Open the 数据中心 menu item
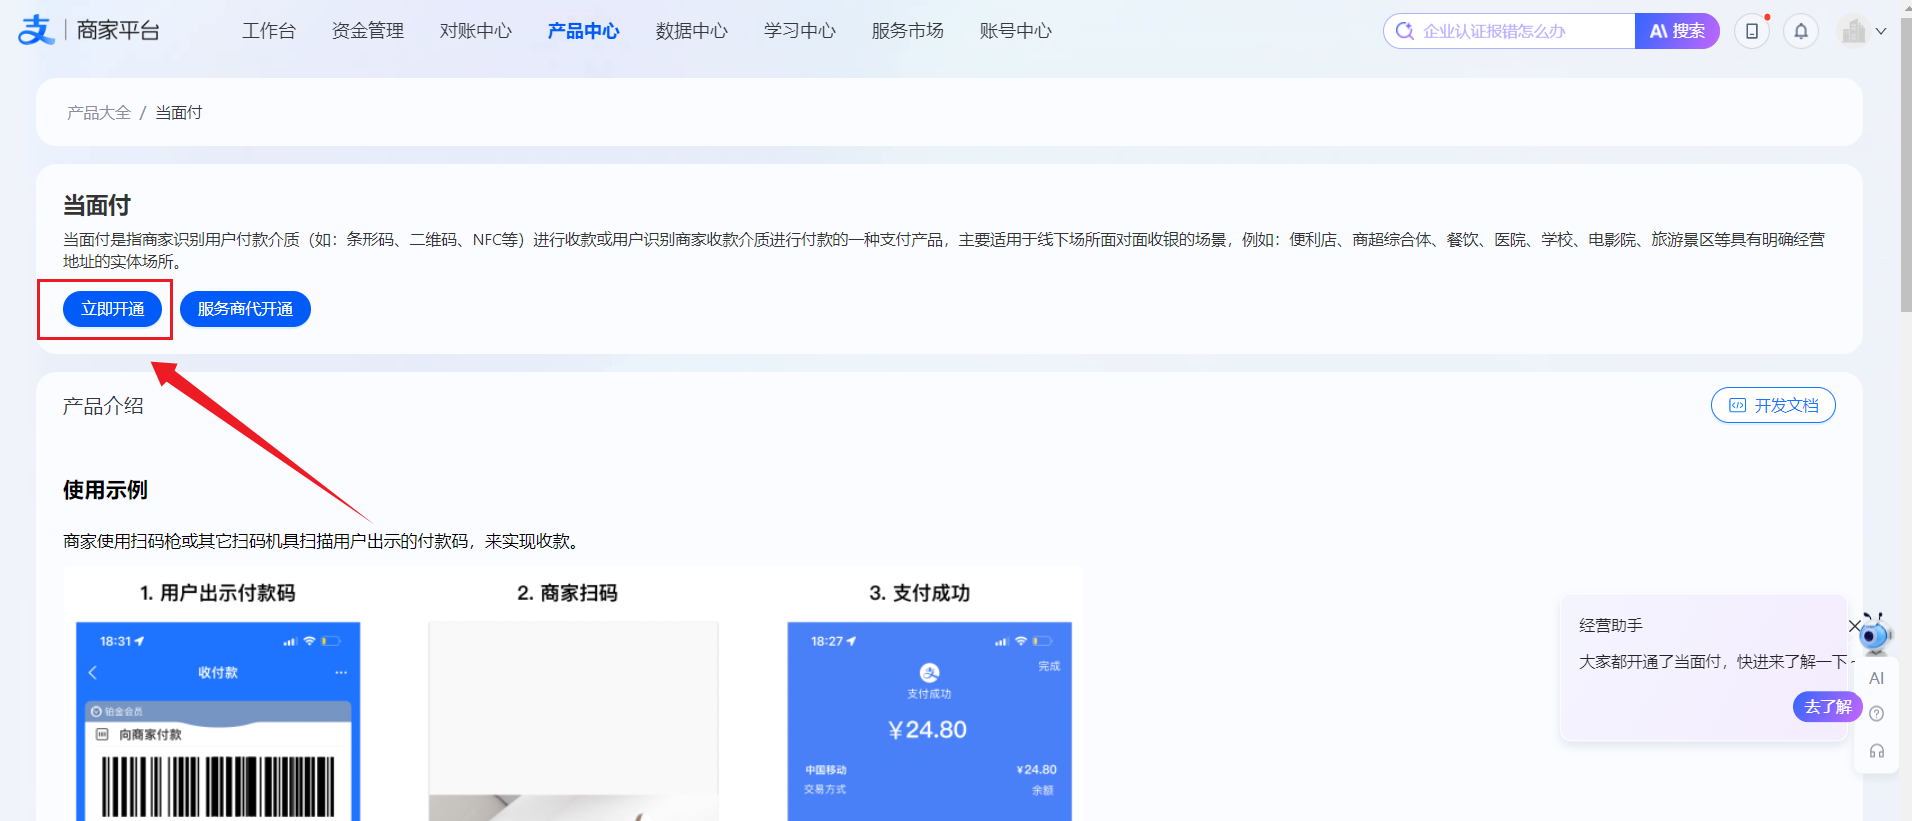This screenshot has width=1912, height=821. tap(691, 31)
